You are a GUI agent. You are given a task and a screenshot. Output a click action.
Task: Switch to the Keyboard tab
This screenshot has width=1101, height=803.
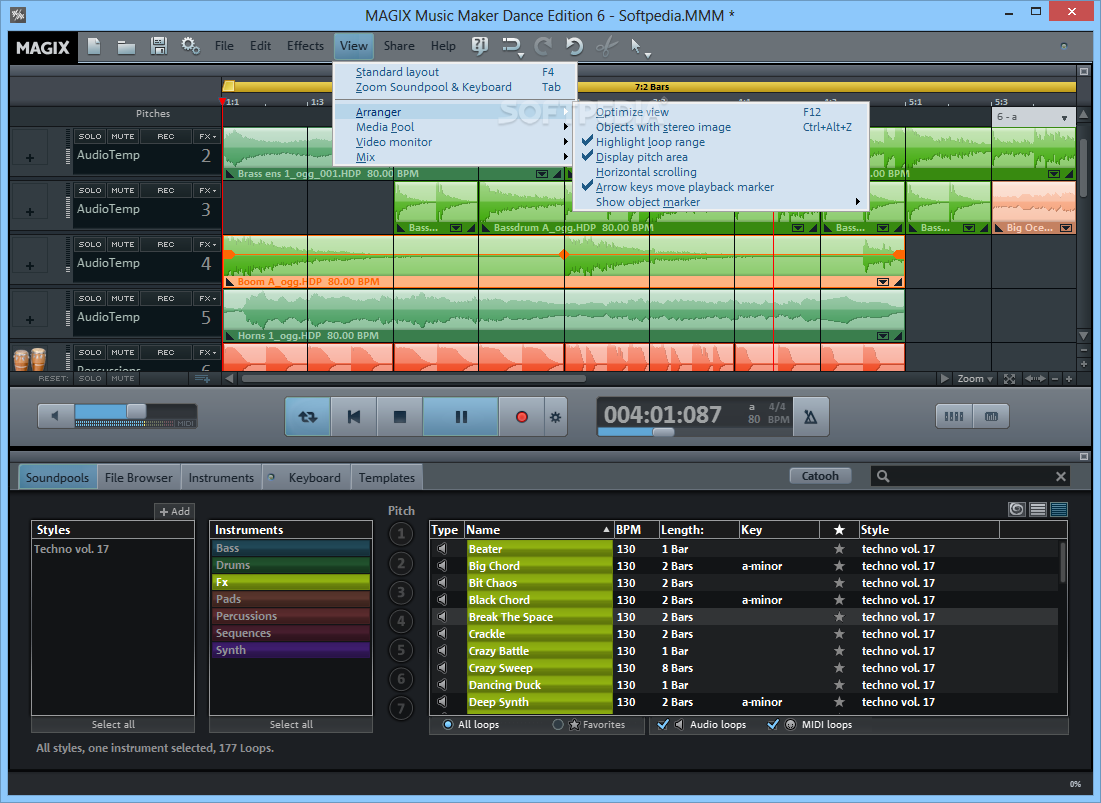tap(314, 477)
